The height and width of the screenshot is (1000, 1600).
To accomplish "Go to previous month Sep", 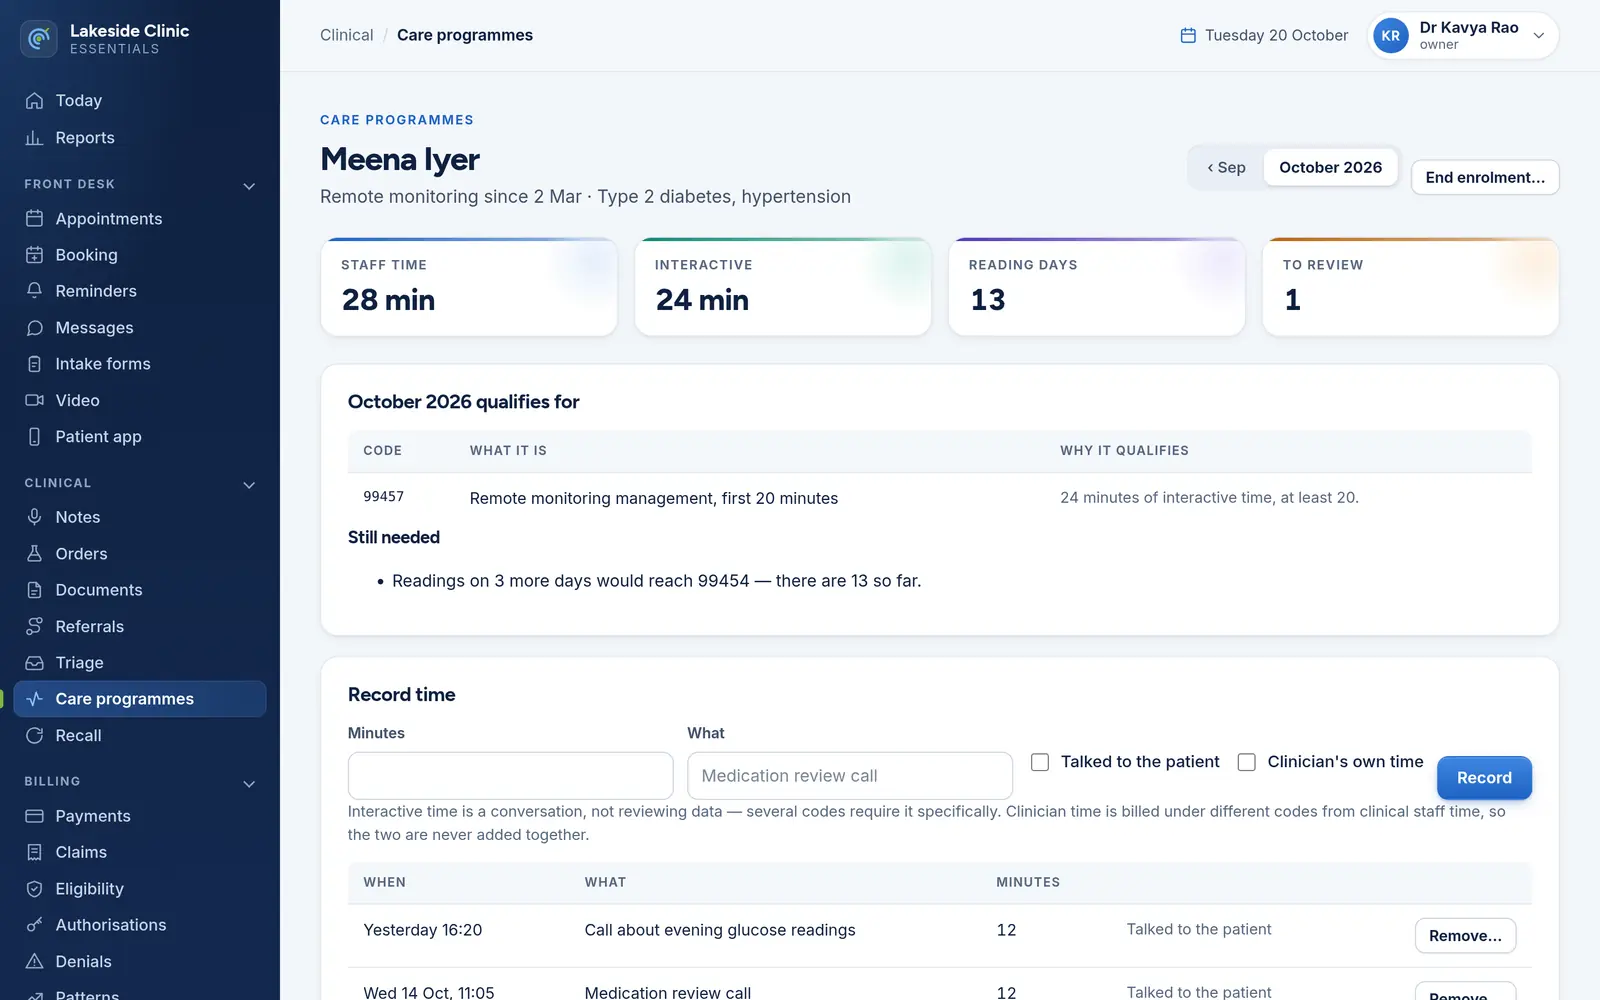I will coord(1227,168).
